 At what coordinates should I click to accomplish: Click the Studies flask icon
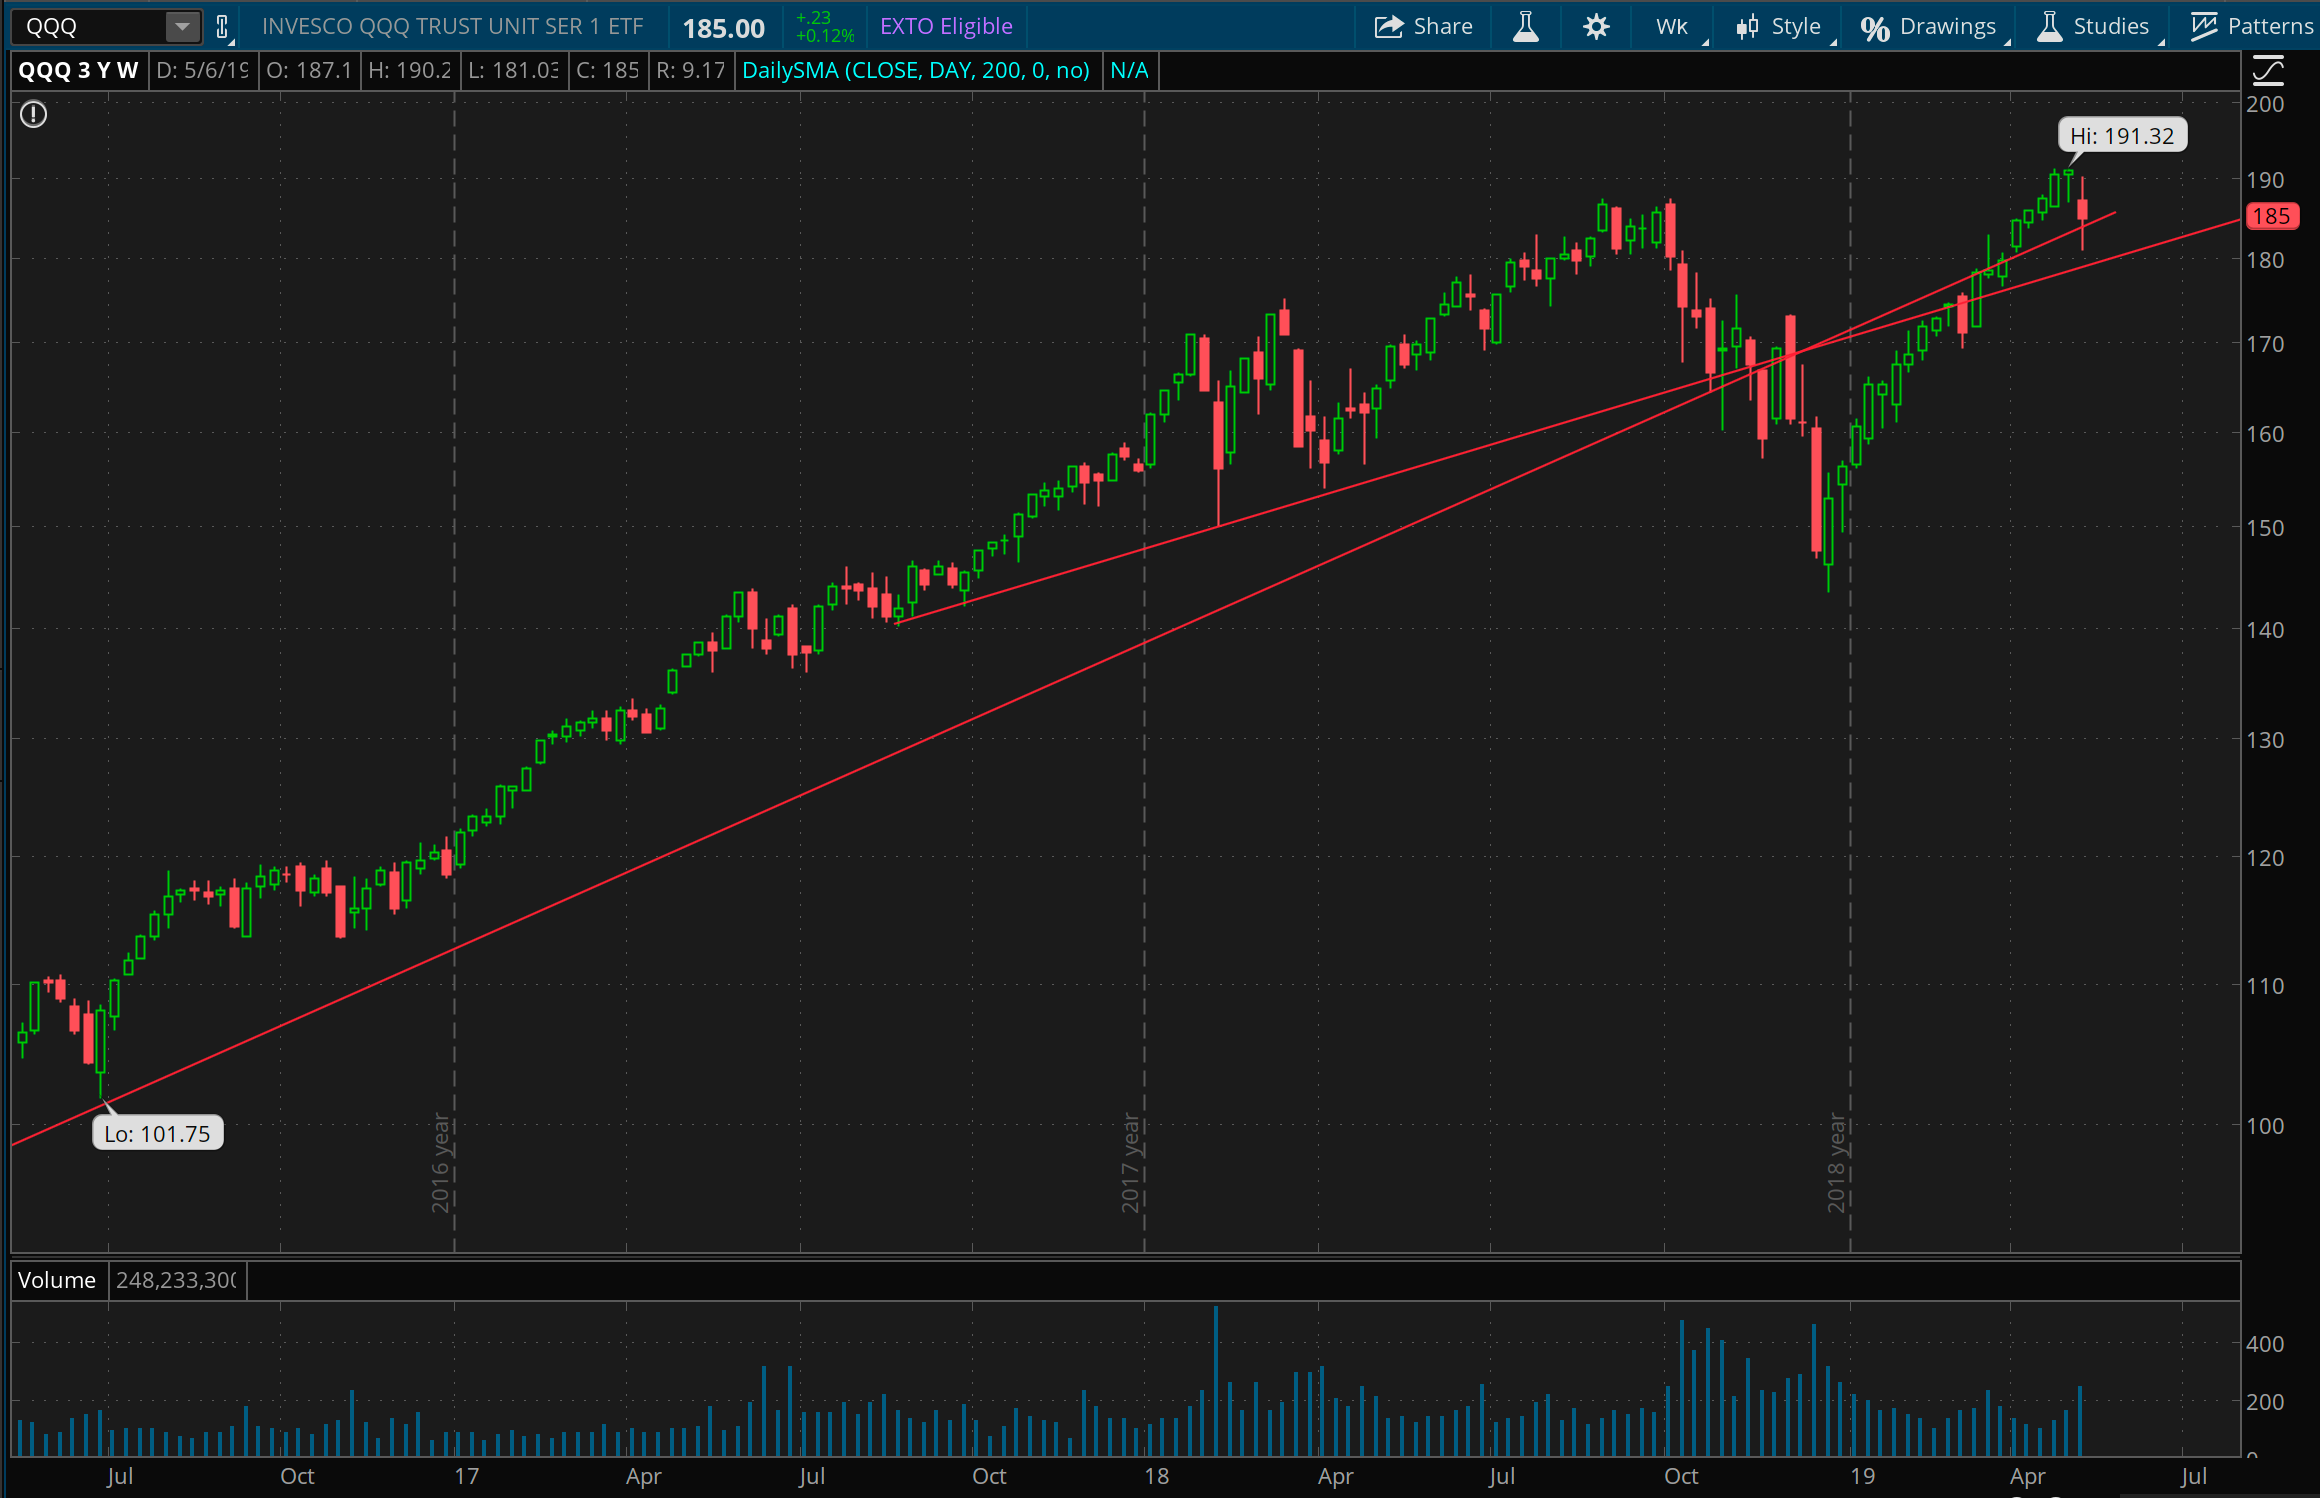pyautogui.click(x=2049, y=27)
